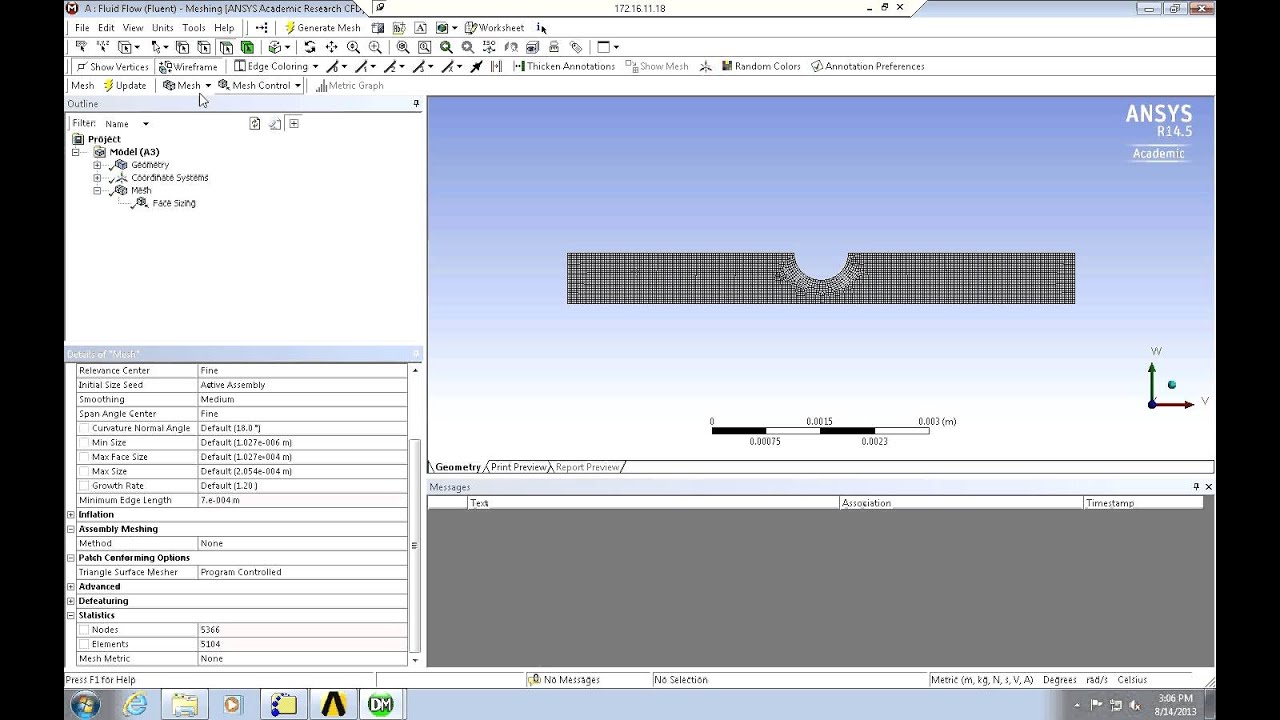The image size is (1280, 720).
Task: Click the DM DesignModeler taskbar icon
Action: click(381, 704)
